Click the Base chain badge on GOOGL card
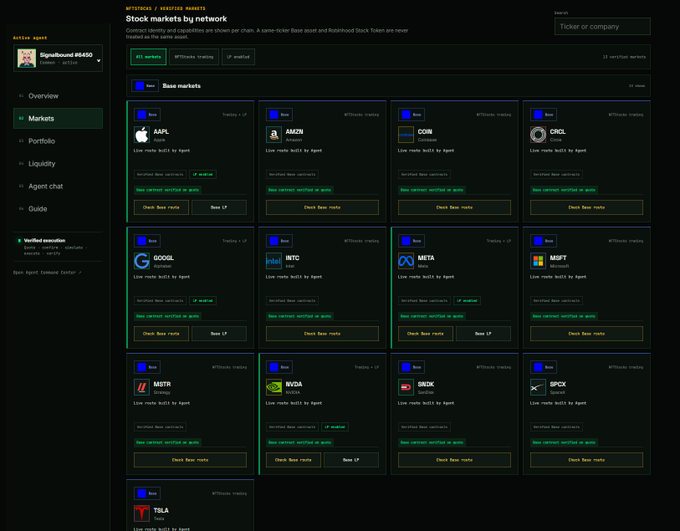680x531 pixels. [x=147, y=241]
